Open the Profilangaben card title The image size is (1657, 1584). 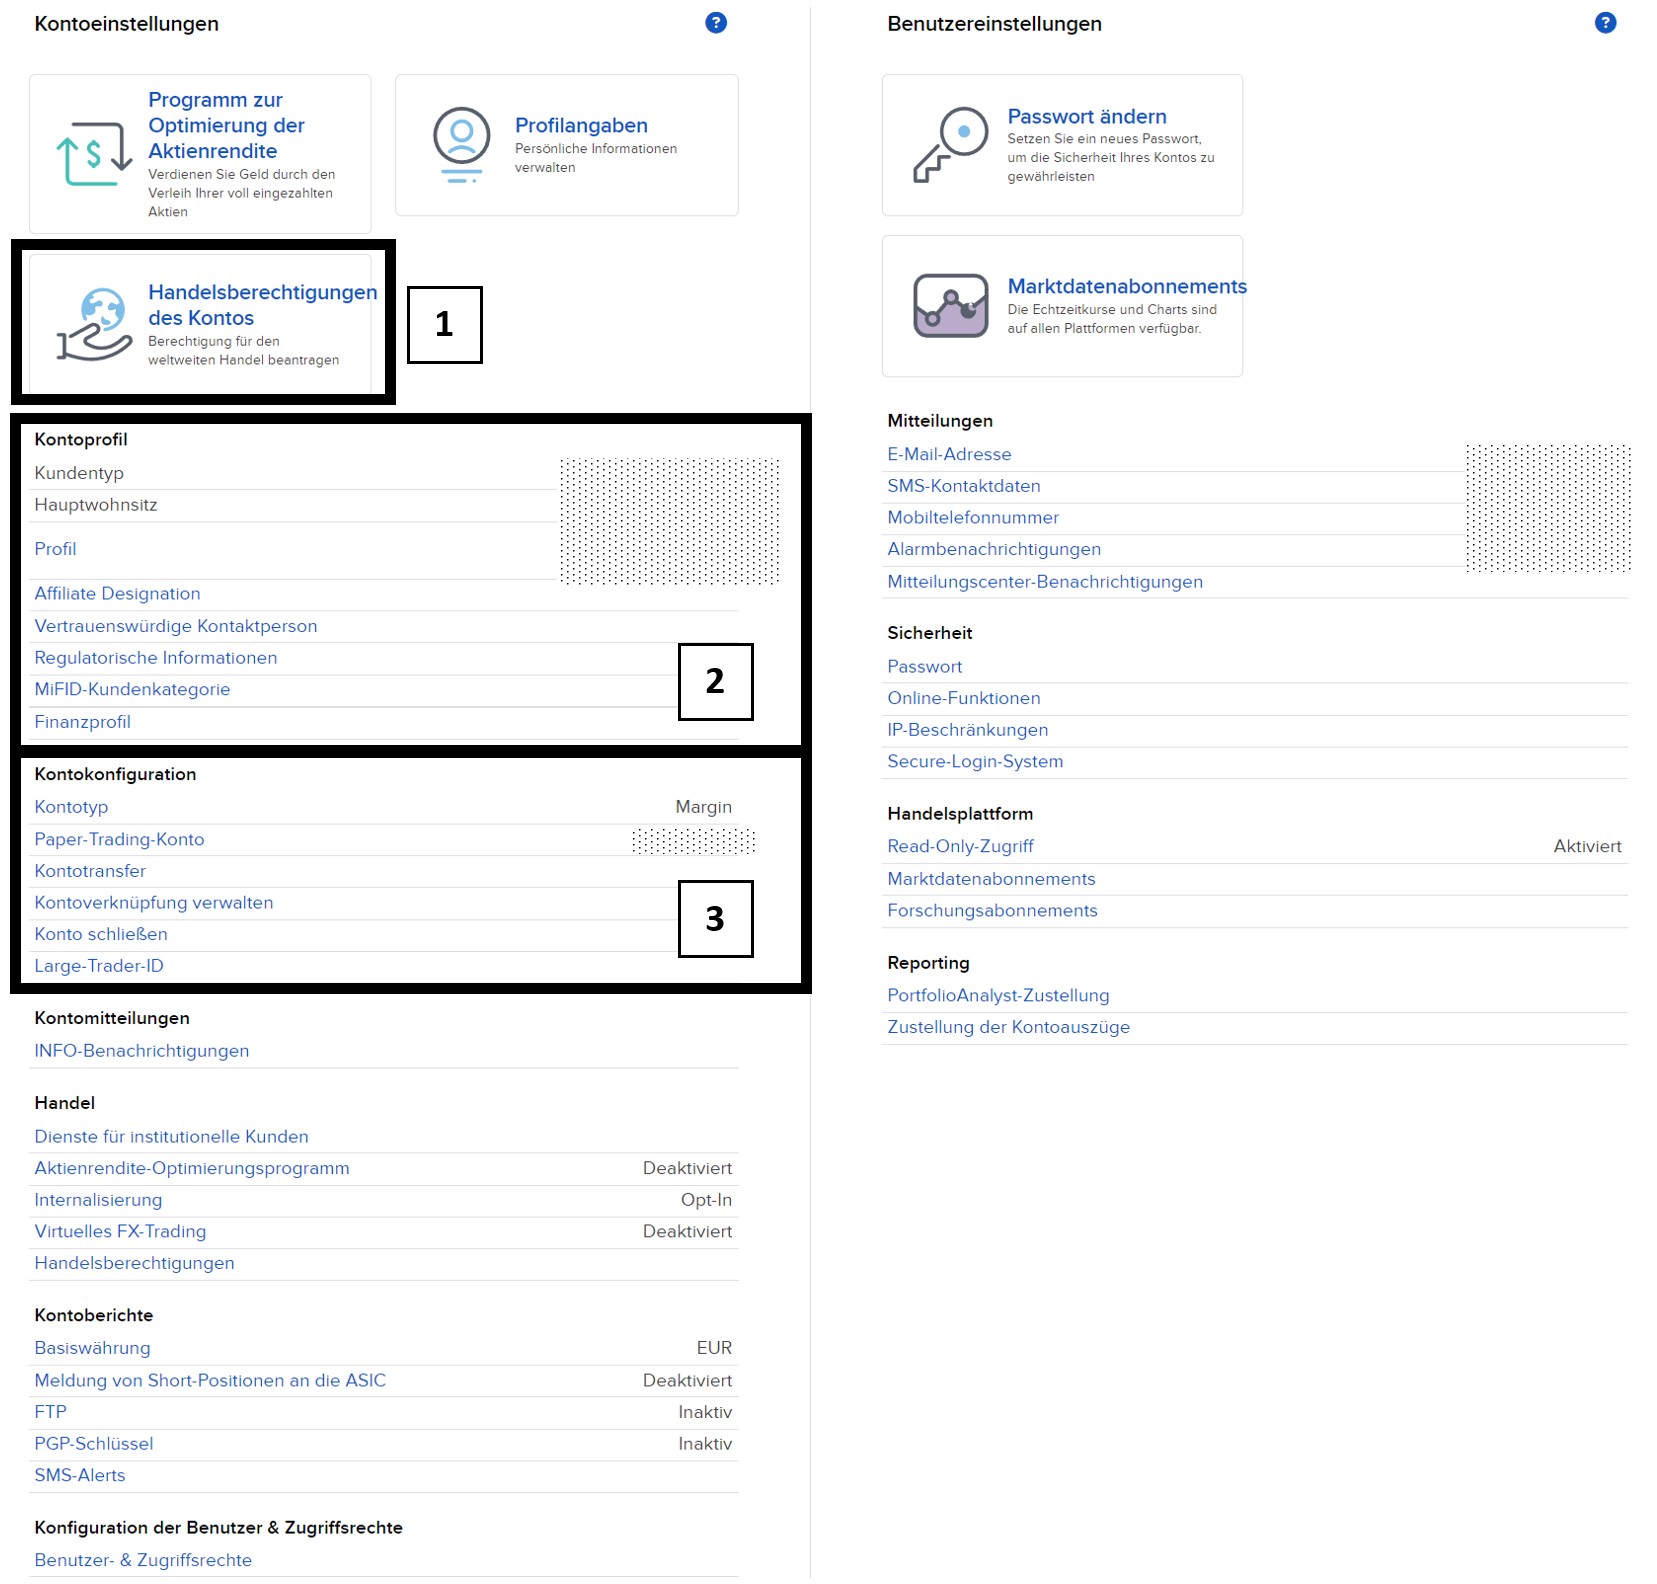(581, 125)
